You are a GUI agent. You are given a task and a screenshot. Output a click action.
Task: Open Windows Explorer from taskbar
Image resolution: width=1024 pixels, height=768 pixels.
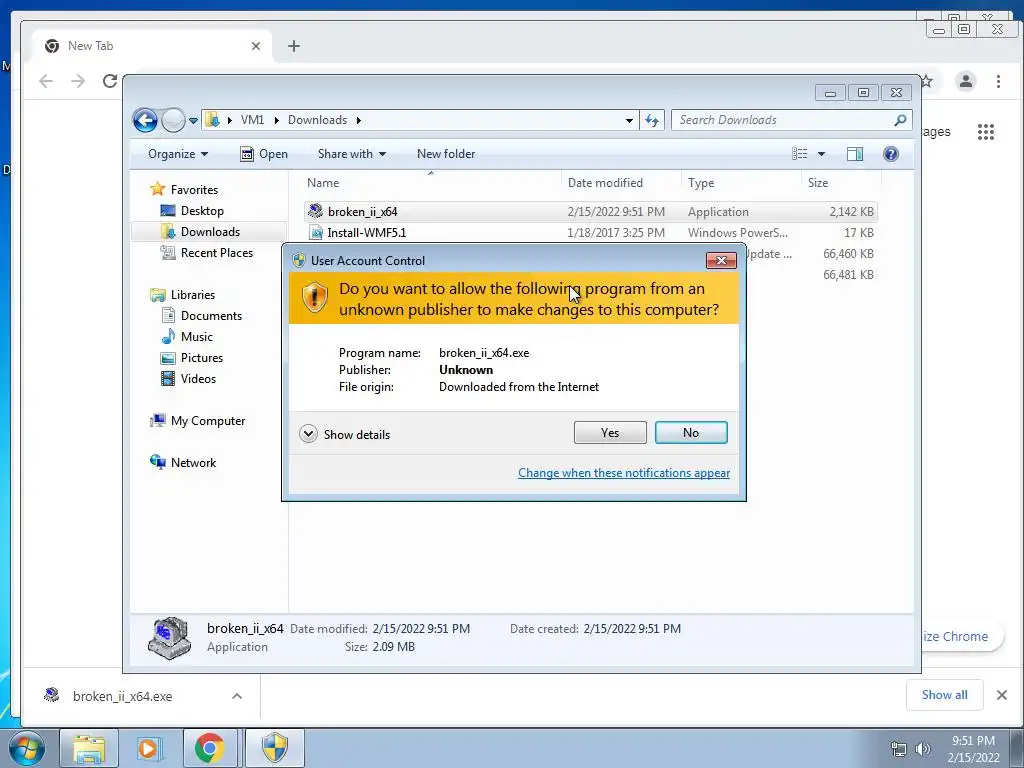(x=89, y=748)
